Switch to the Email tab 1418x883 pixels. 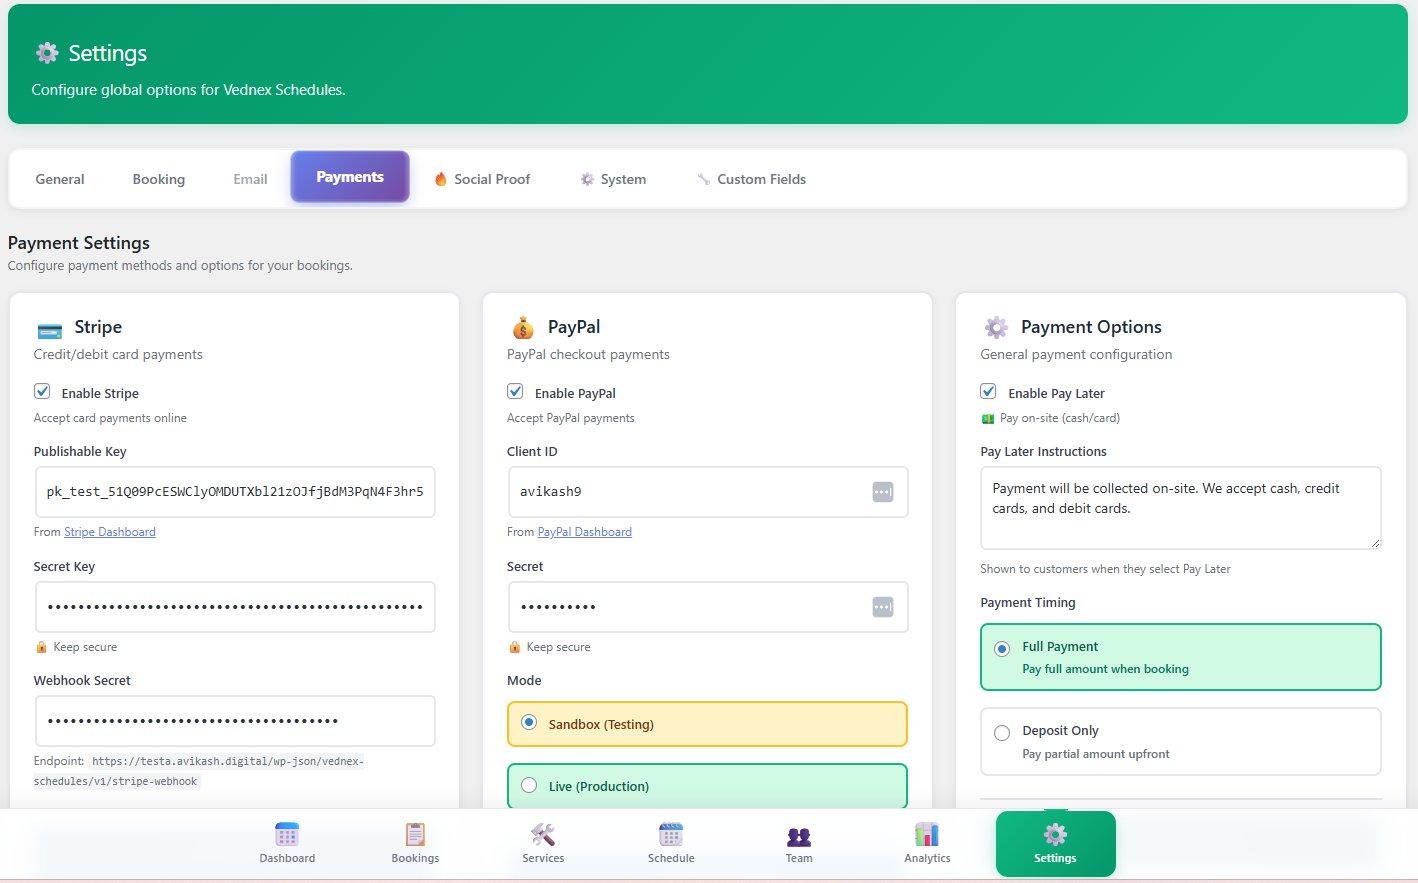tap(250, 179)
